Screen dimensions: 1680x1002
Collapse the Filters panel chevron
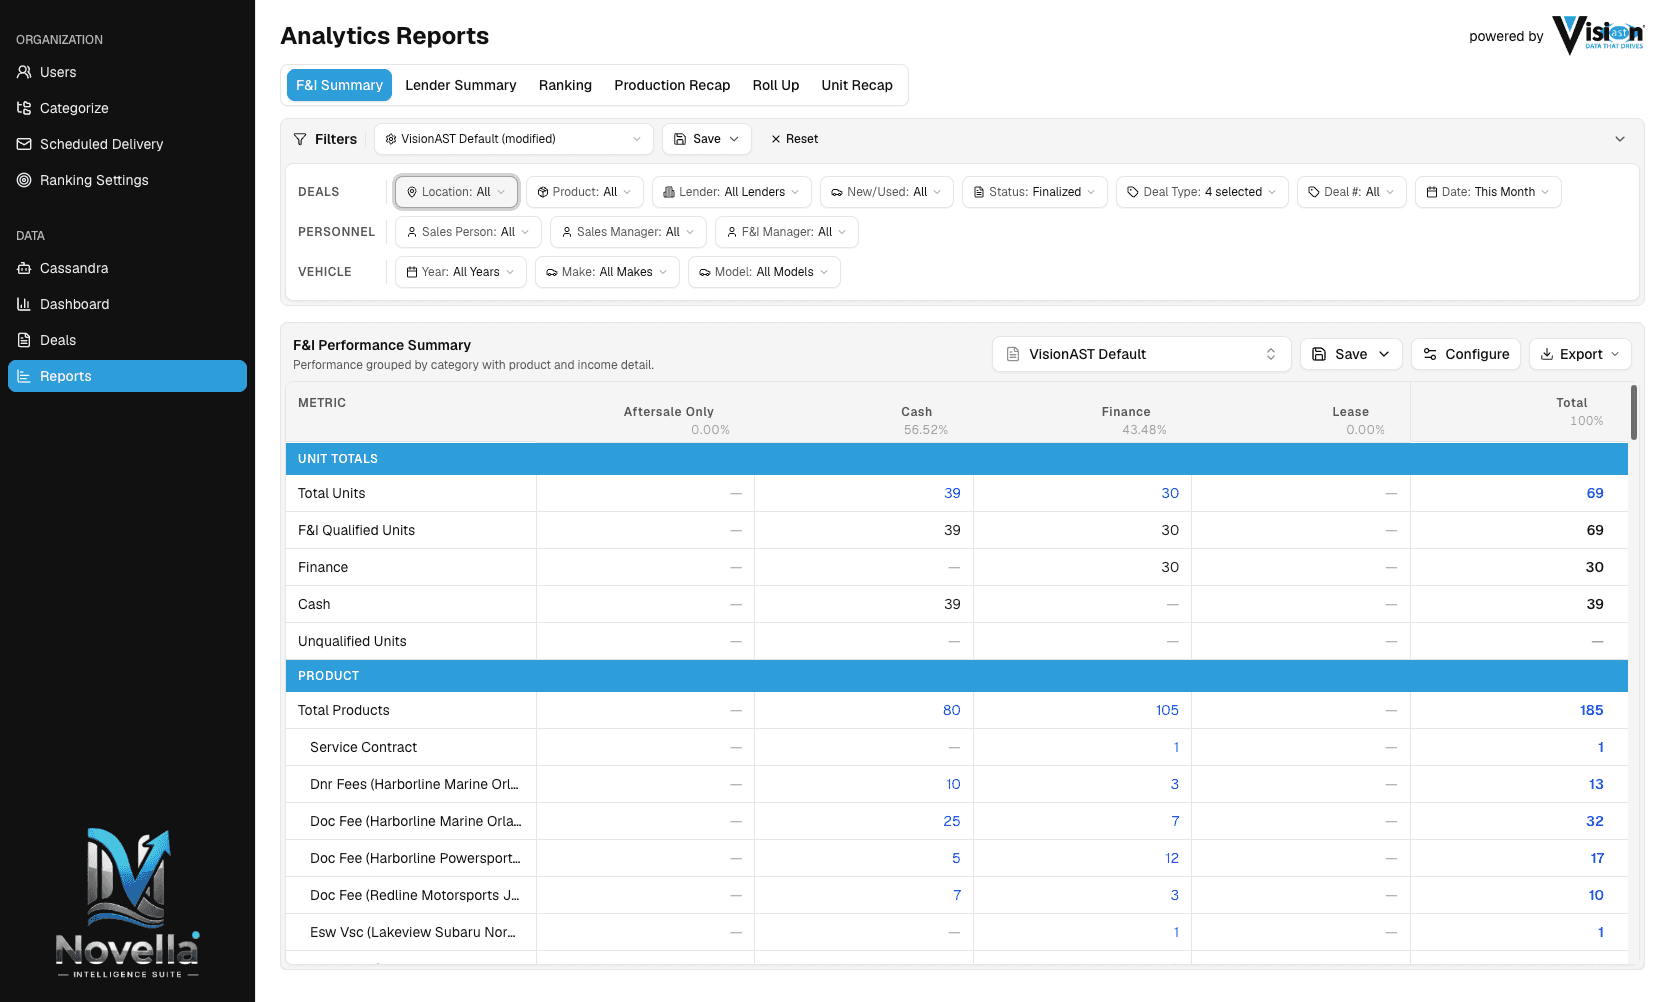tap(1620, 139)
